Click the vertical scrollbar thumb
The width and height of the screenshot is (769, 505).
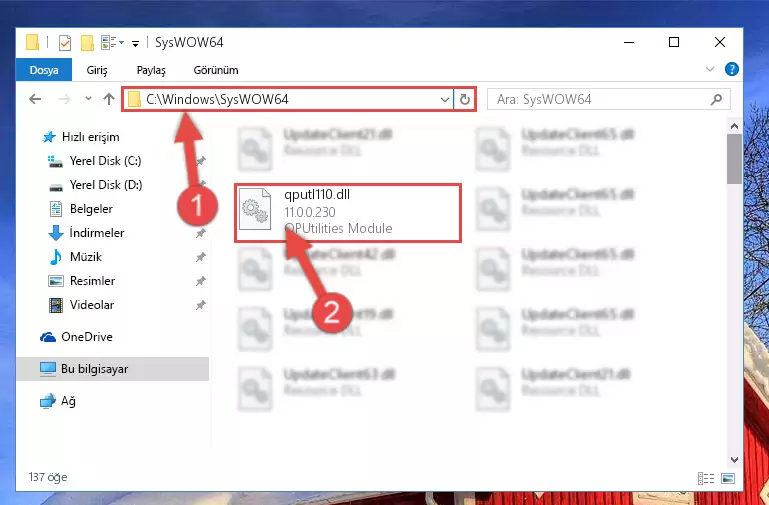pyautogui.click(x=734, y=159)
